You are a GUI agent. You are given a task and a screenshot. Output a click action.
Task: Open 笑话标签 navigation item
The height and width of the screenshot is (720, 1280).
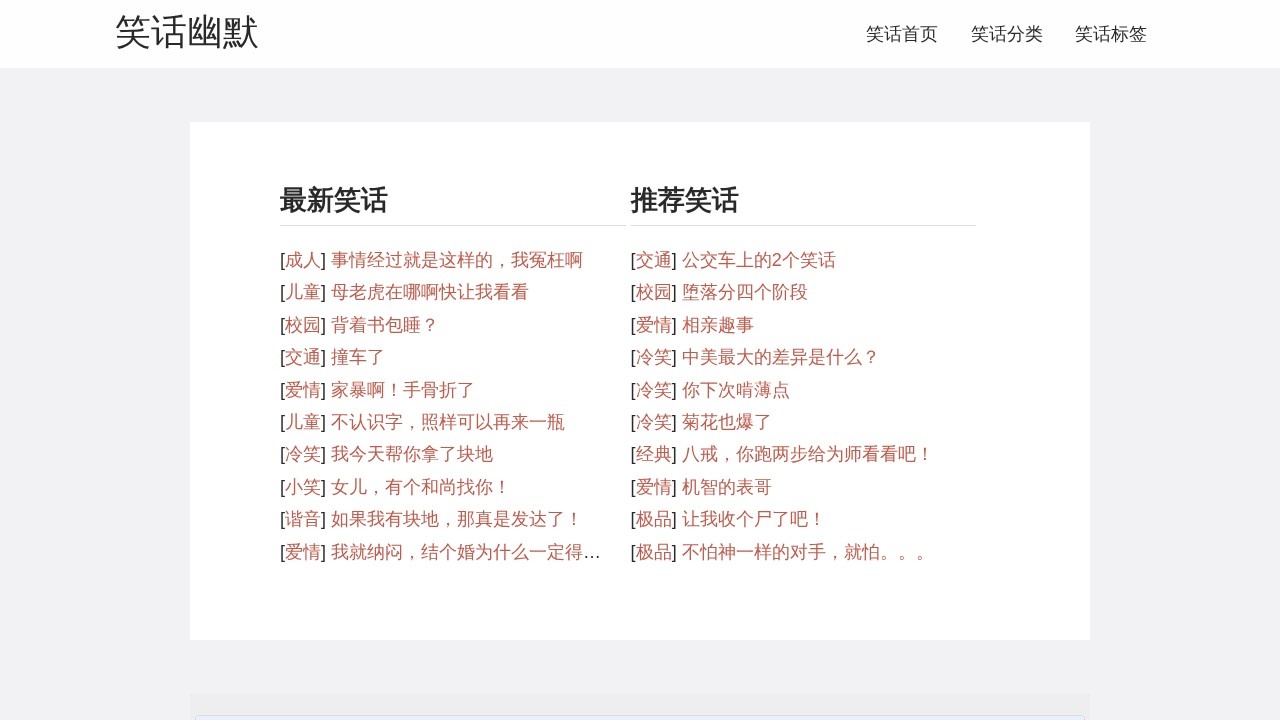[x=1111, y=34]
